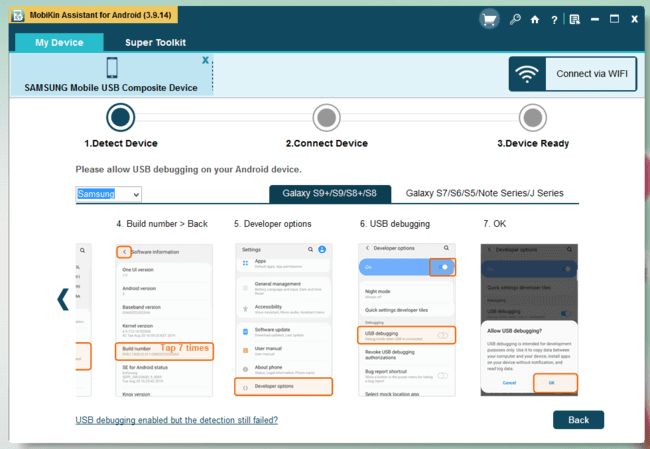Click the step 7 OK screenshot
The width and height of the screenshot is (650, 449).
coord(529,320)
